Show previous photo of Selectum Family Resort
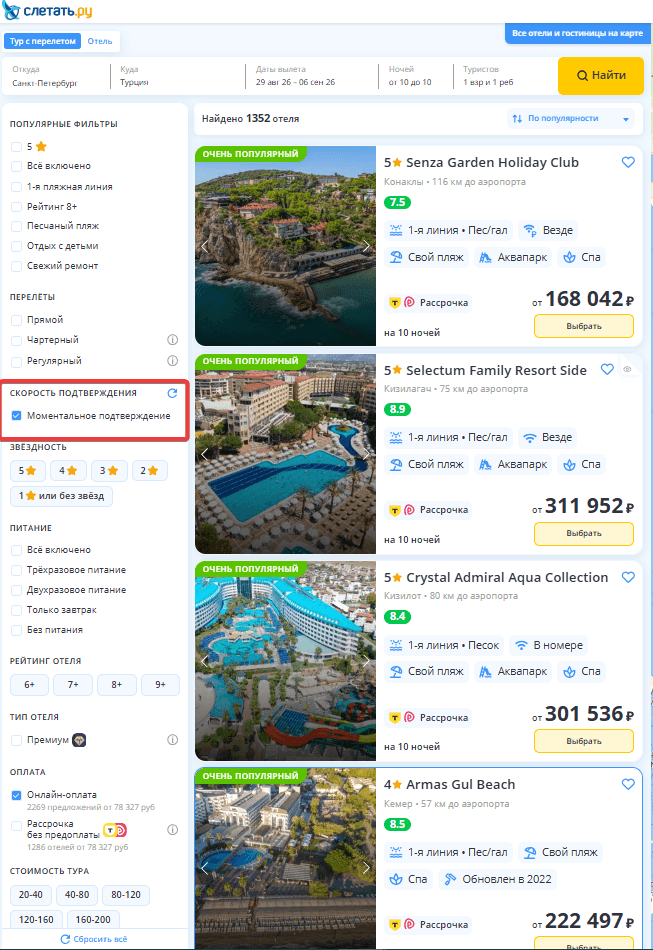The width and height of the screenshot is (653, 950). (205, 454)
